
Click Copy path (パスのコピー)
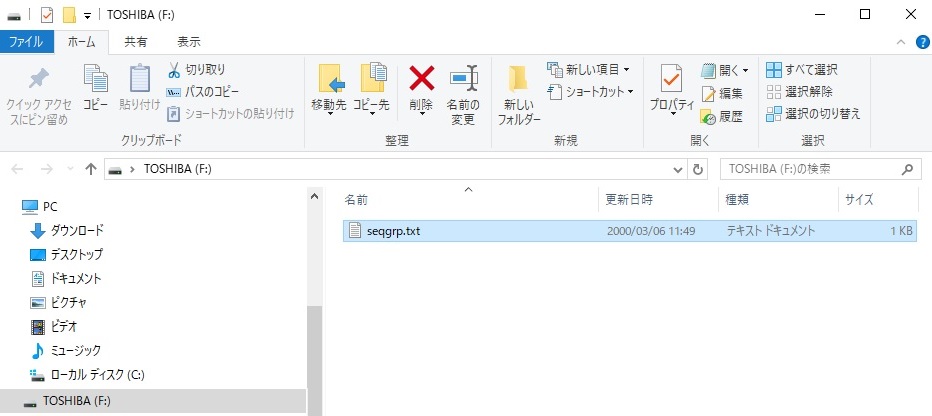(x=203, y=92)
